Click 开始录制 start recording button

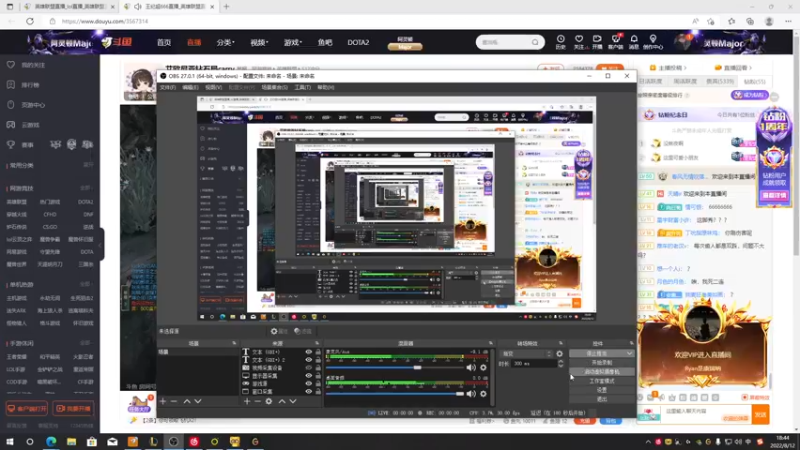602,363
